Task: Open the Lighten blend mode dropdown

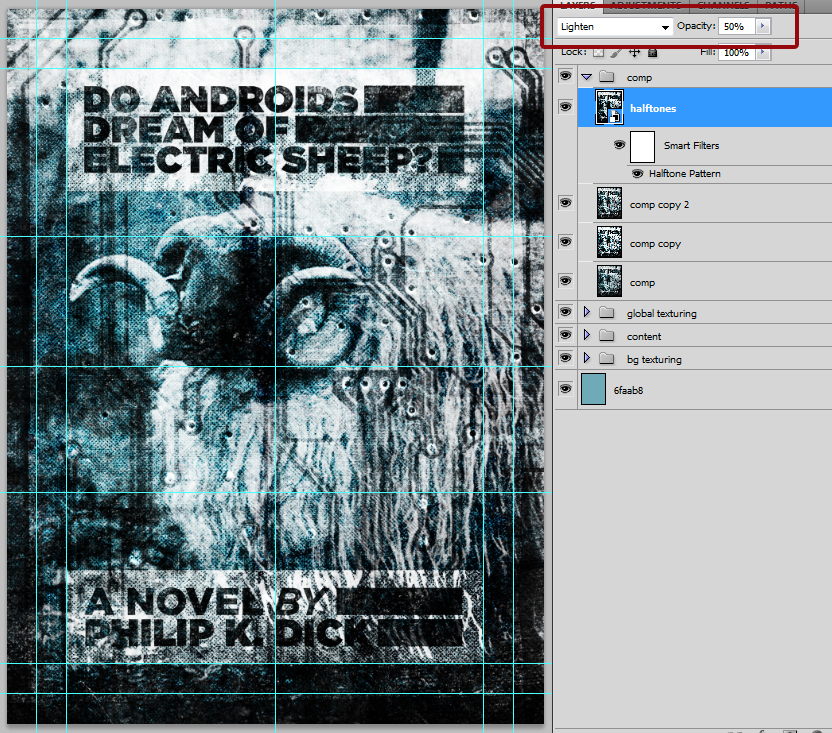Action: pos(615,27)
